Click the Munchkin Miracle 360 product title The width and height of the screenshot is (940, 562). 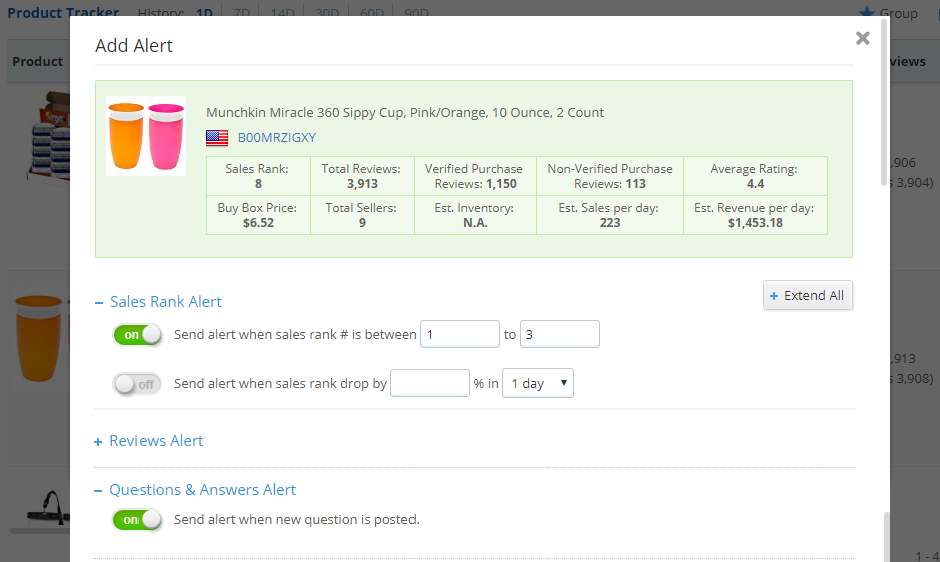coord(405,113)
